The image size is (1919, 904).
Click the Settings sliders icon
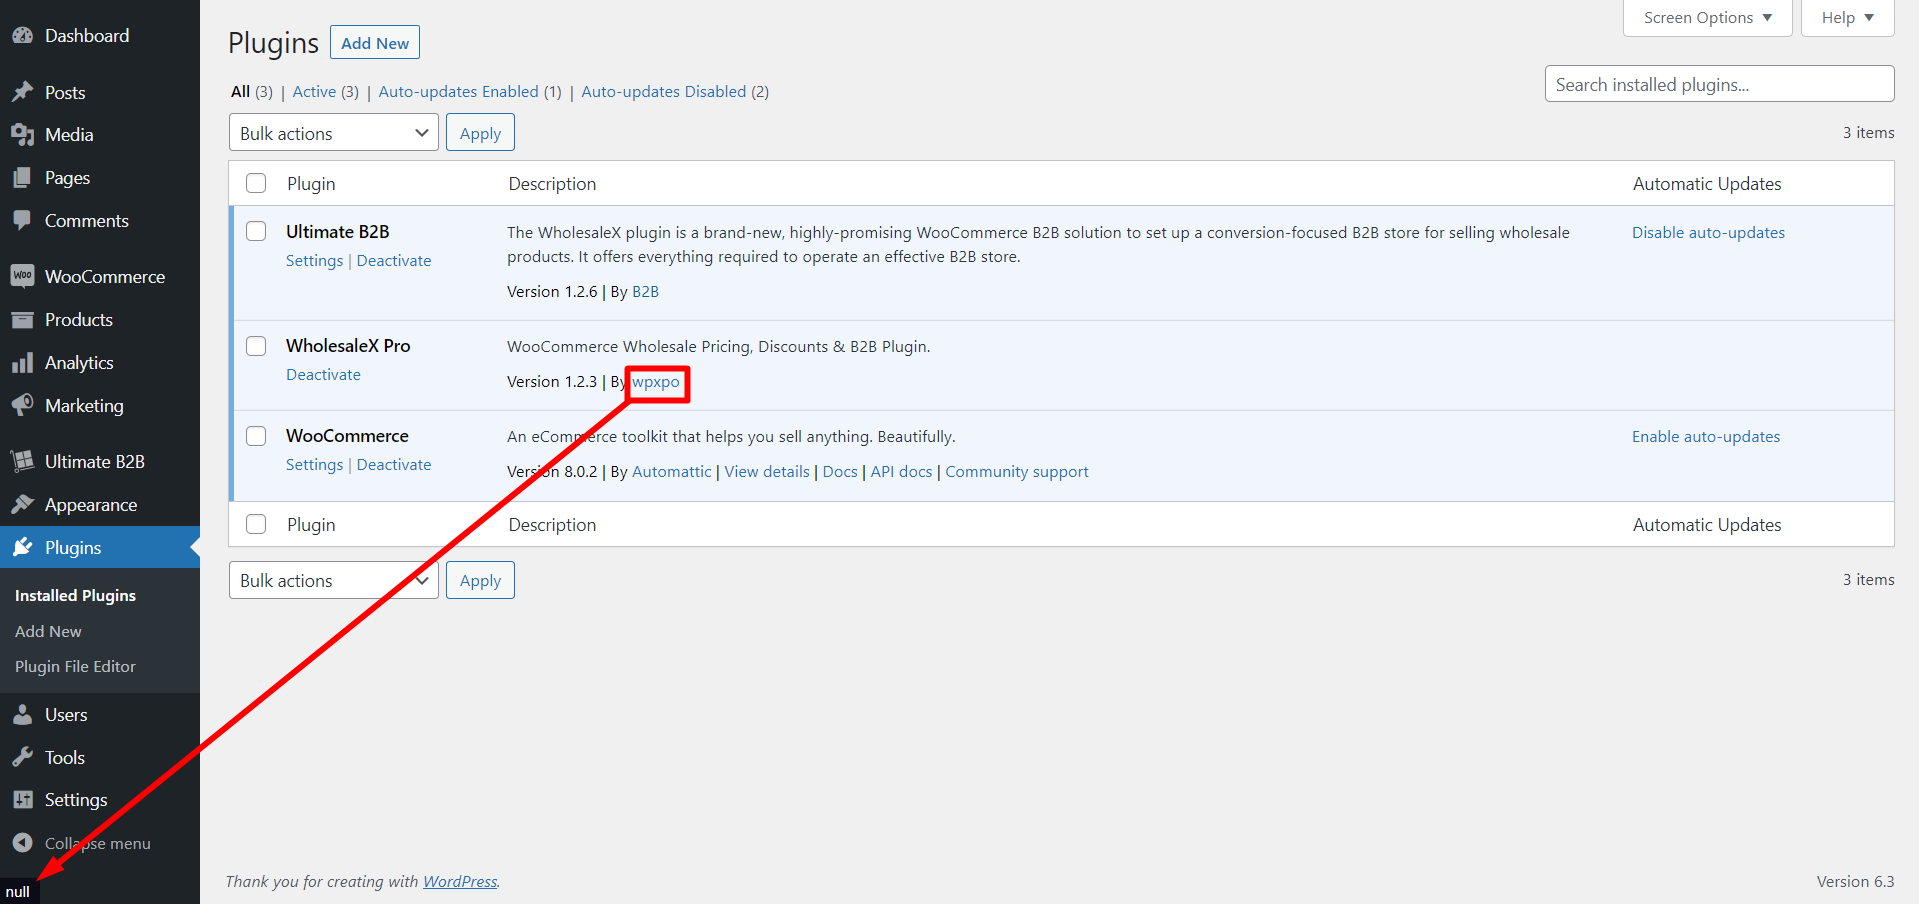click(22, 800)
